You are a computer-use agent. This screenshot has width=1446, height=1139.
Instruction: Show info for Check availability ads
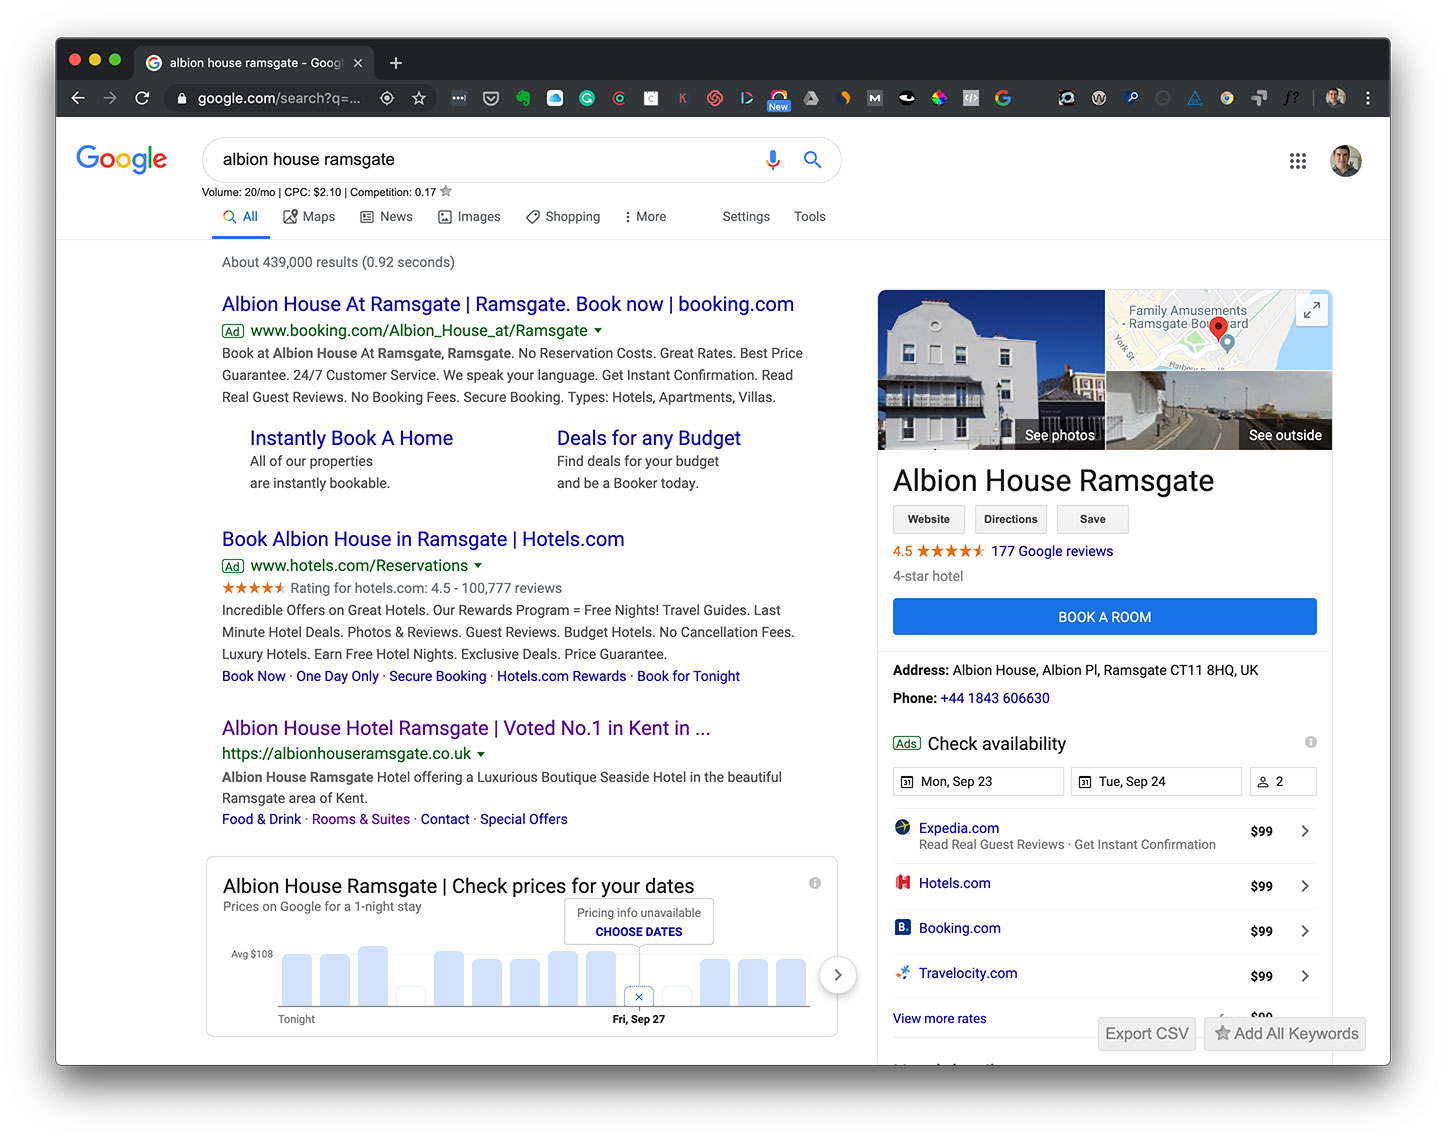pos(1310,742)
